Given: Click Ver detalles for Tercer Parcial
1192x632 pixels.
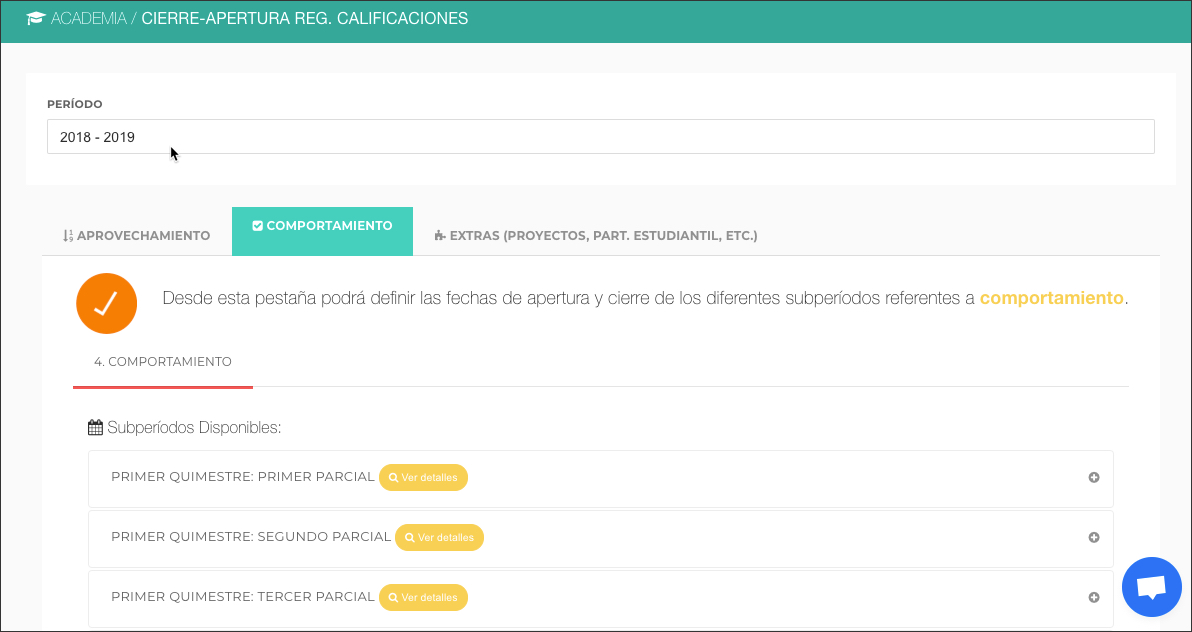Looking at the screenshot, I should click(x=423, y=598).
